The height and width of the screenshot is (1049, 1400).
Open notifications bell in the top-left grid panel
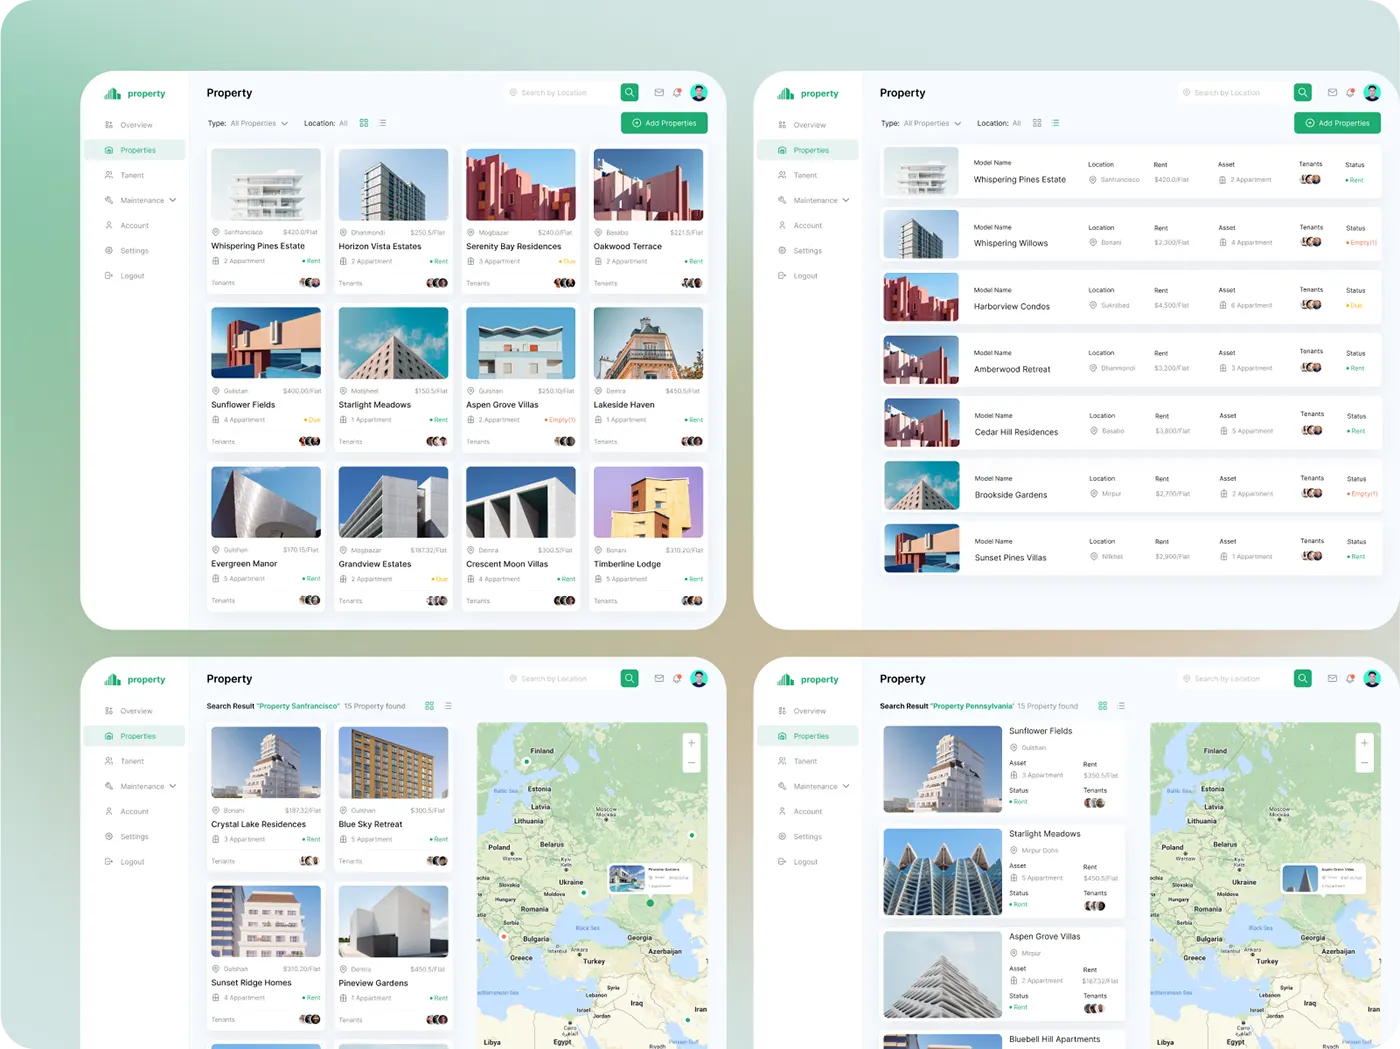pyautogui.click(x=678, y=93)
